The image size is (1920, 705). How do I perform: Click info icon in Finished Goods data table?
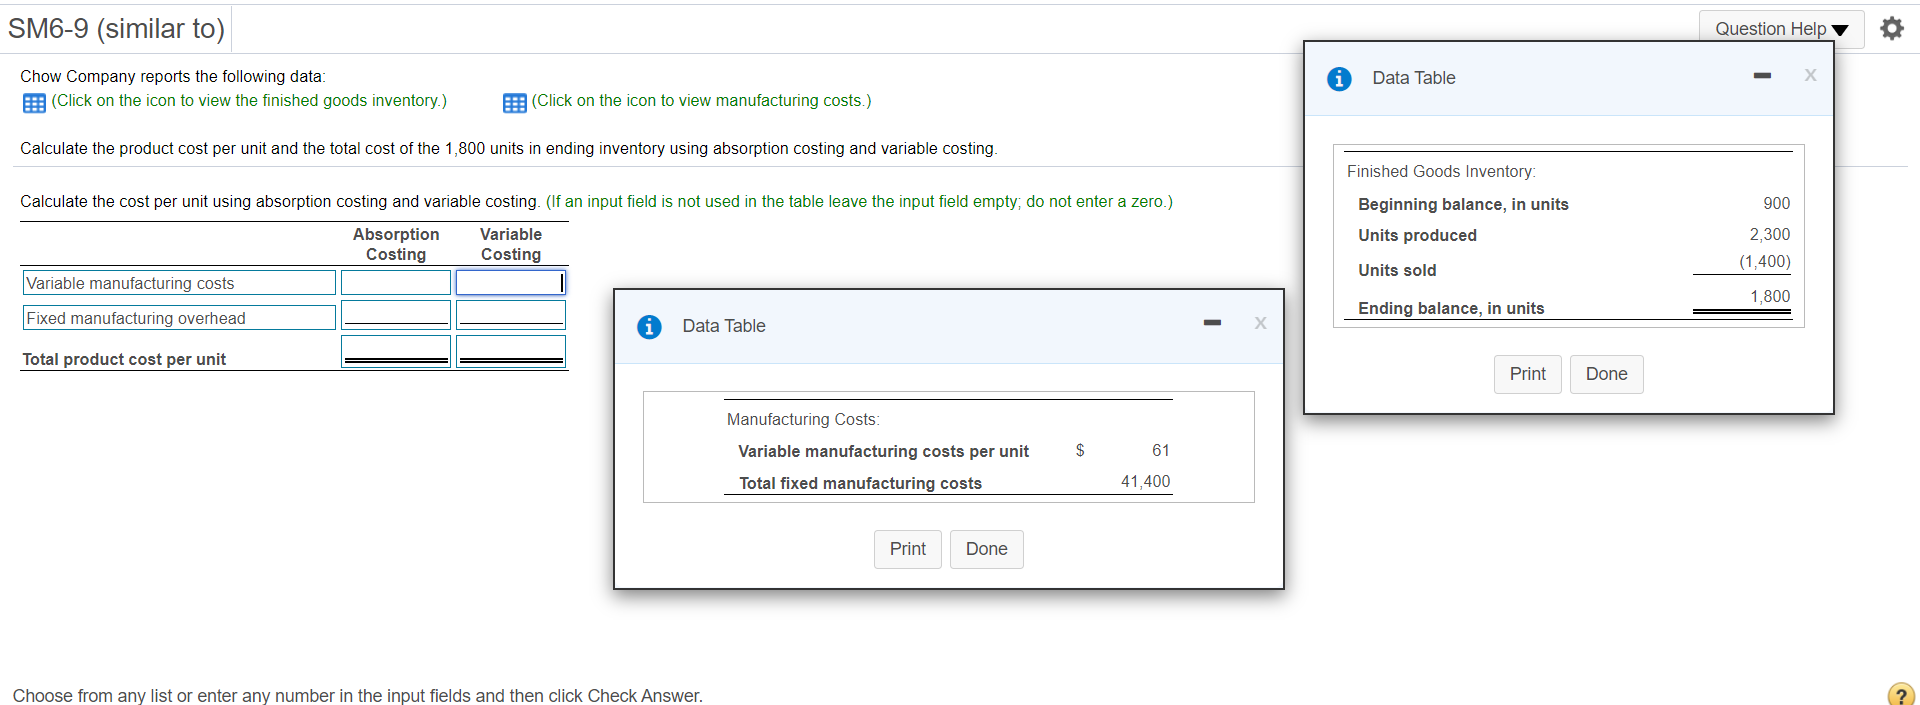1339,78
